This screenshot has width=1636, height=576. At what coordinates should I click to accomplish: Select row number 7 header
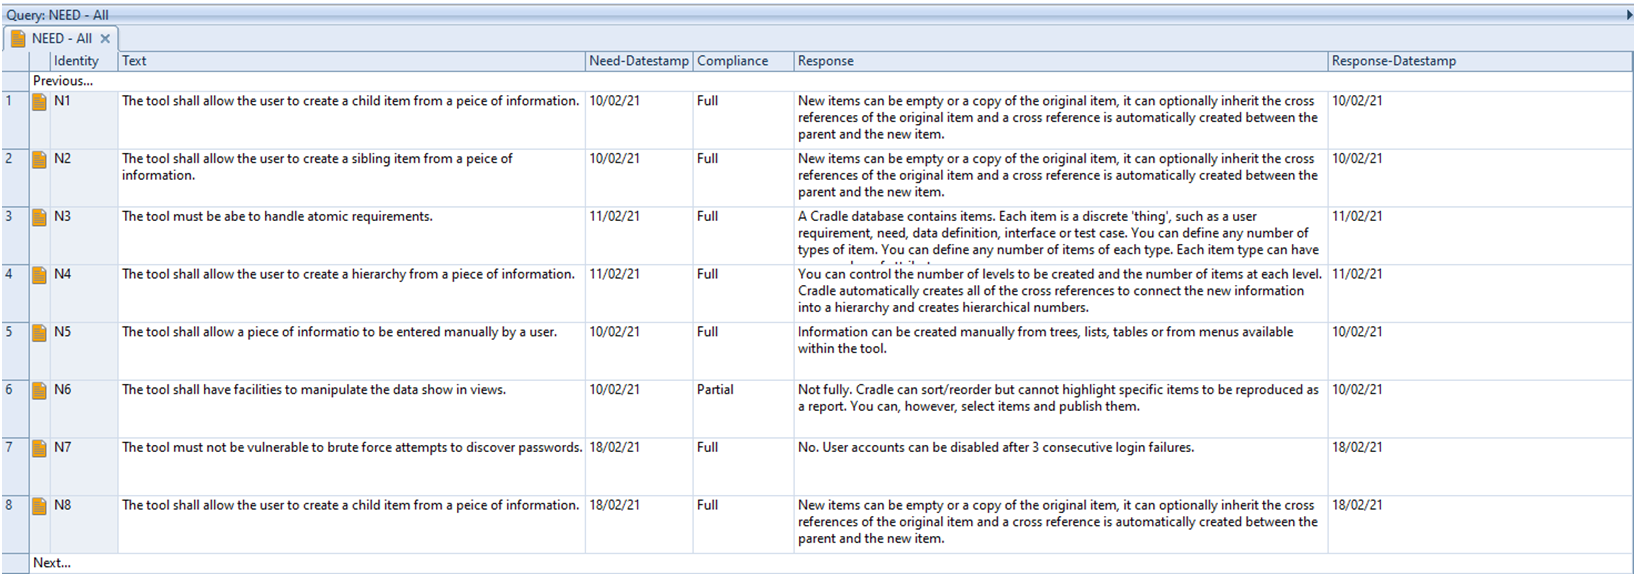(x=15, y=467)
